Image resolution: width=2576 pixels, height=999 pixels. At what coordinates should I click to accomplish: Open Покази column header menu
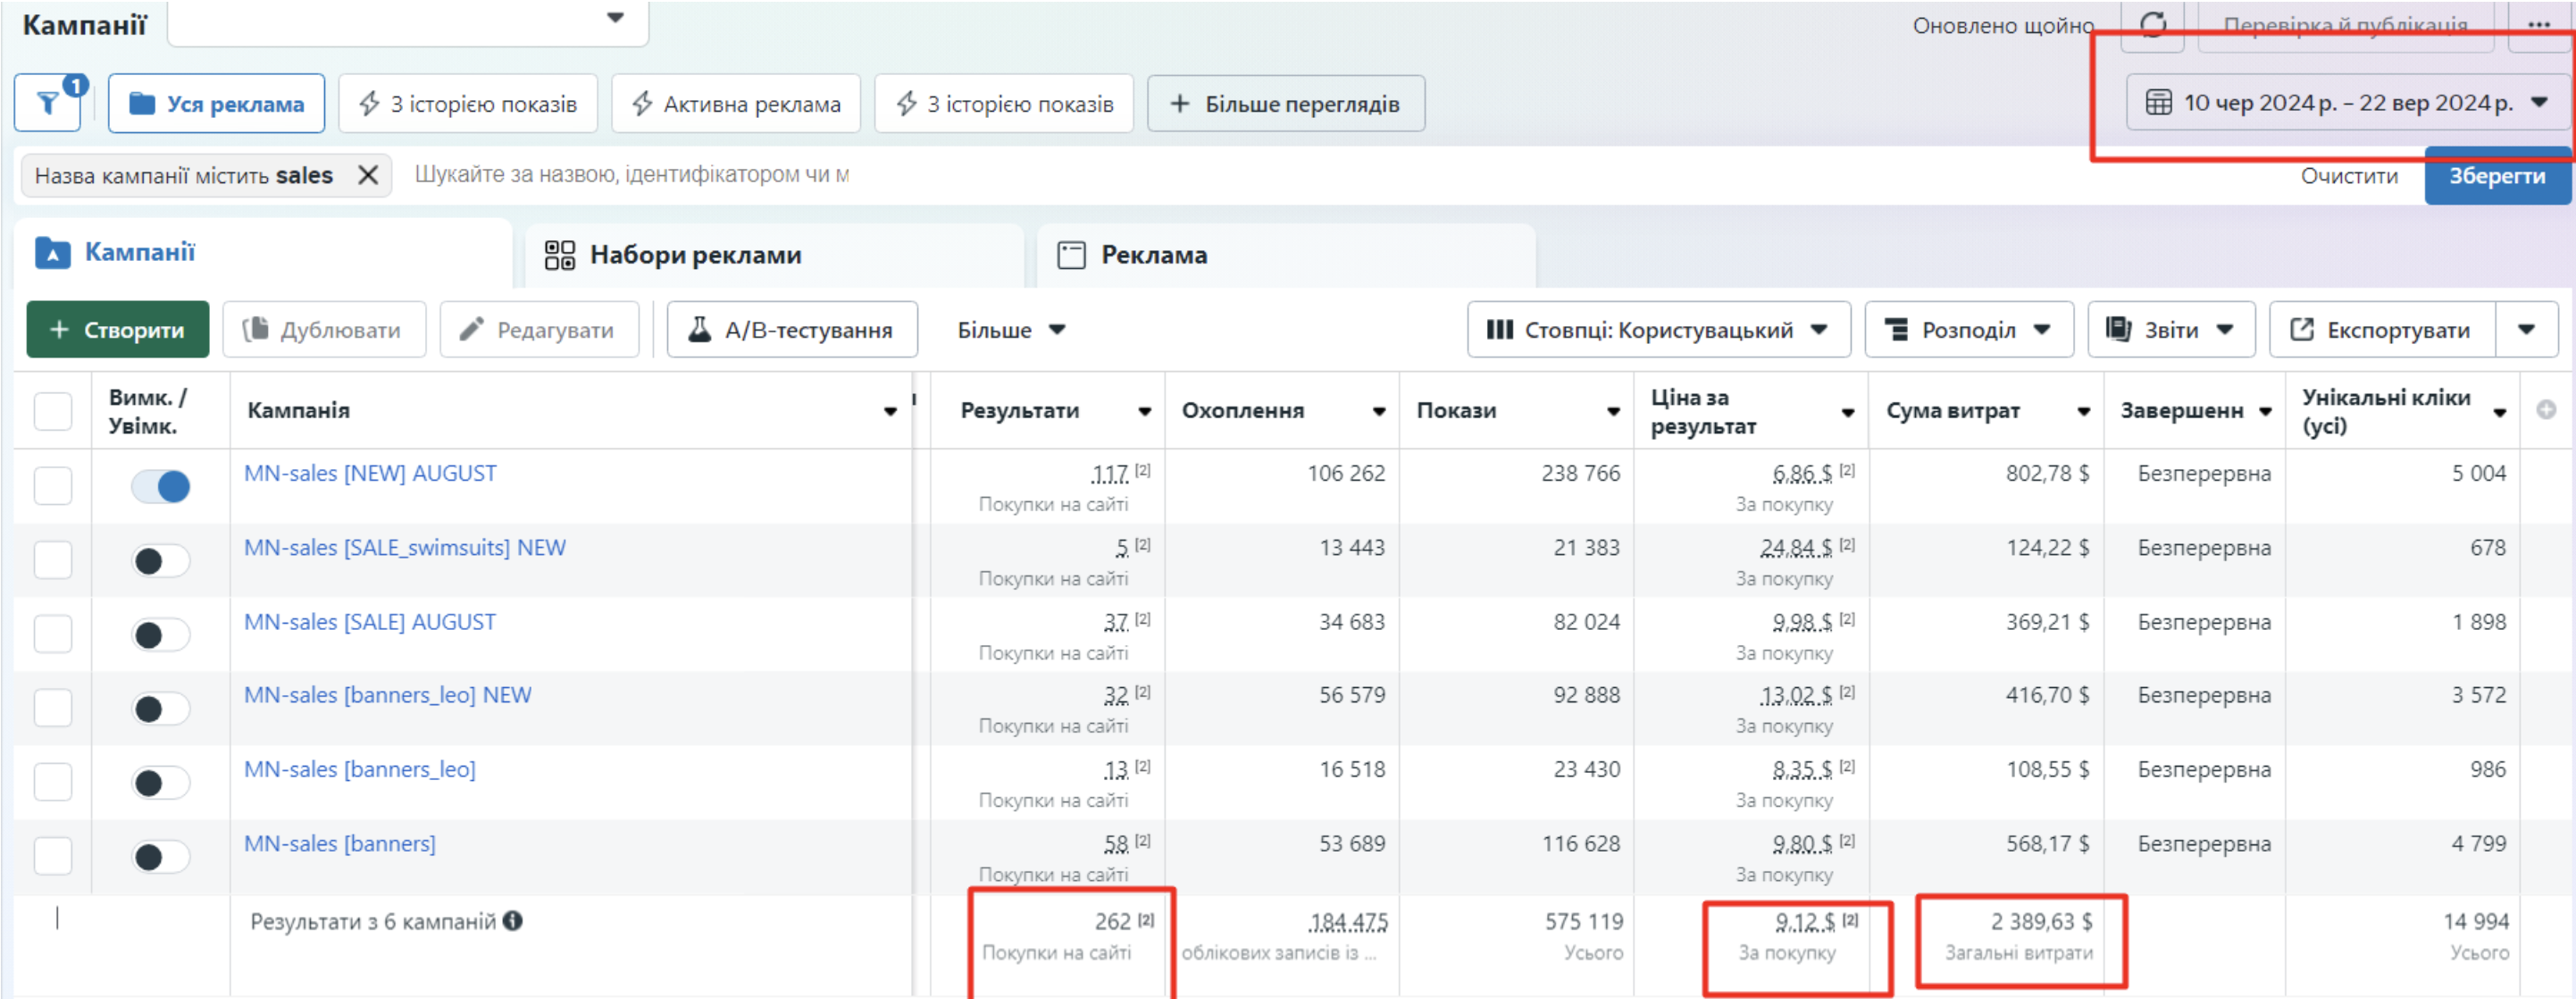pyautogui.click(x=1613, y=411)
